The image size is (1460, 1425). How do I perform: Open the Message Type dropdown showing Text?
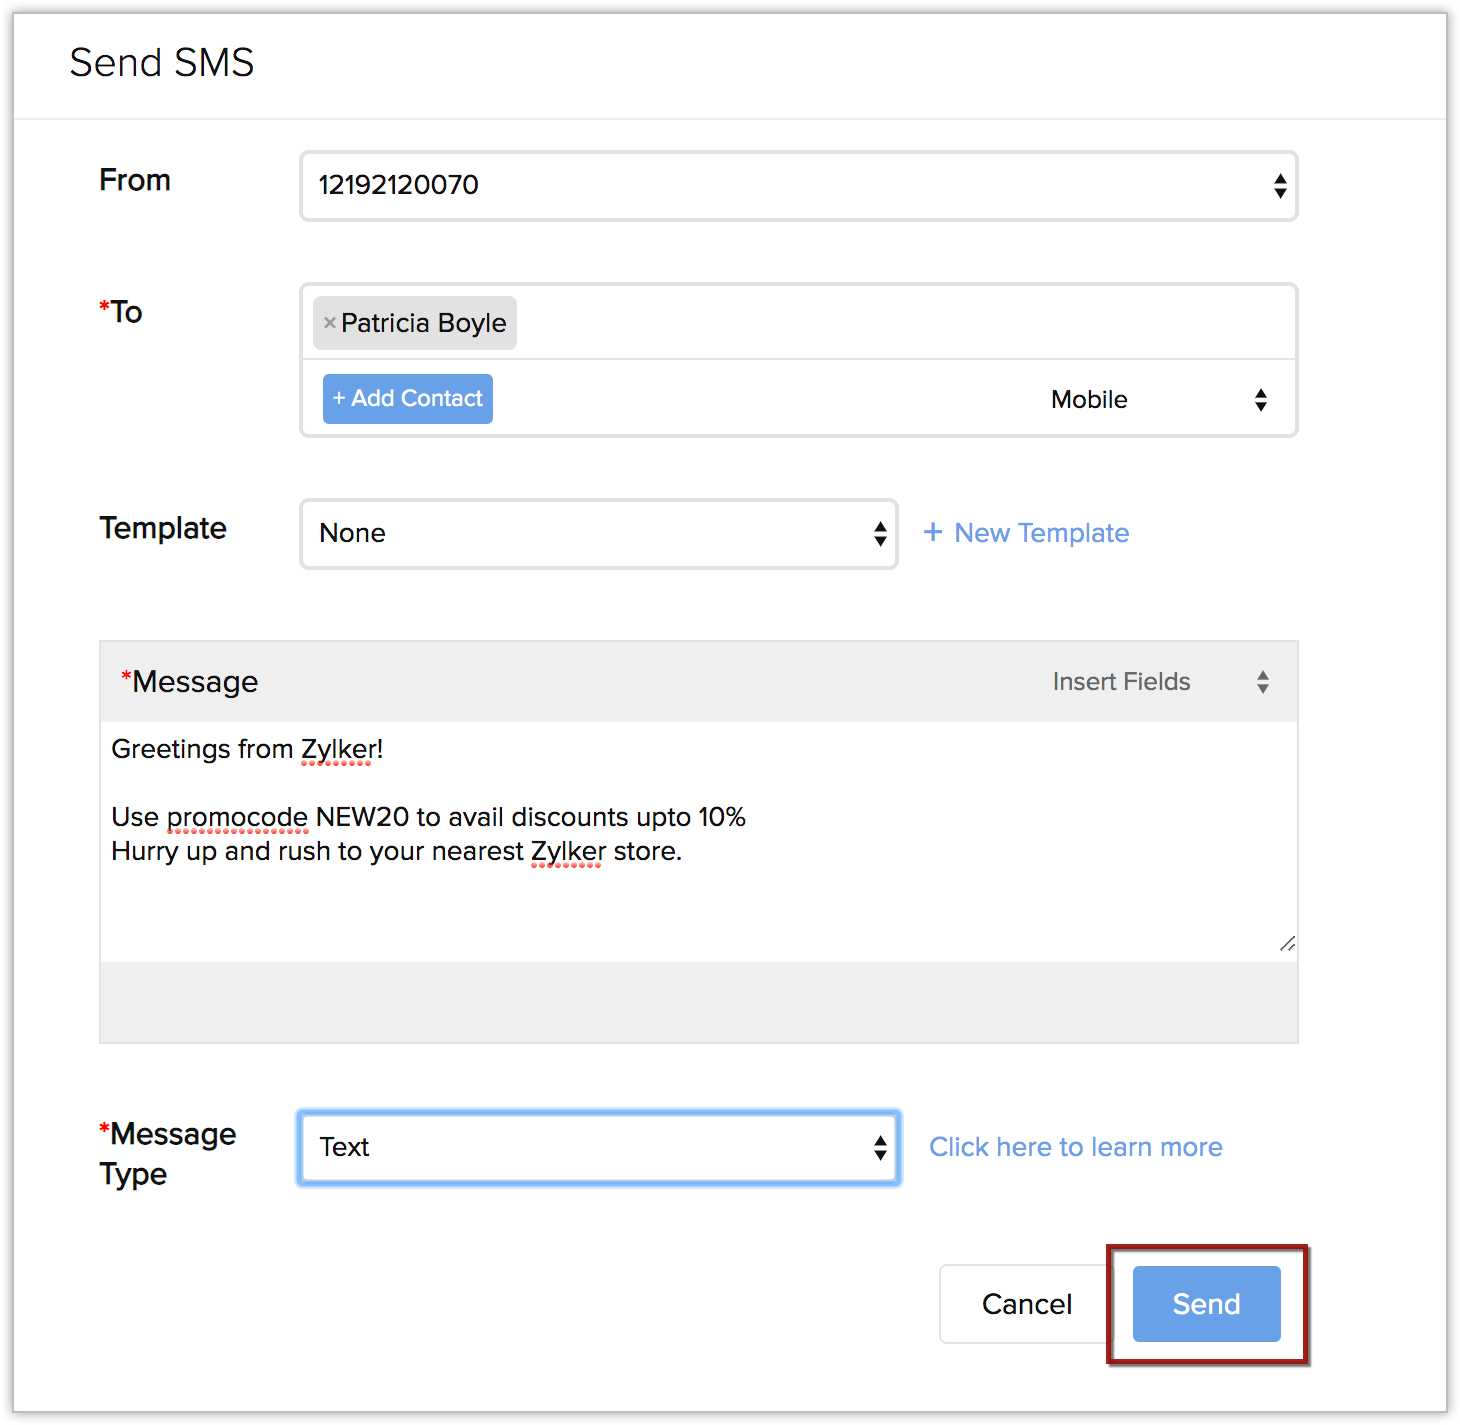click(599, 1148)
